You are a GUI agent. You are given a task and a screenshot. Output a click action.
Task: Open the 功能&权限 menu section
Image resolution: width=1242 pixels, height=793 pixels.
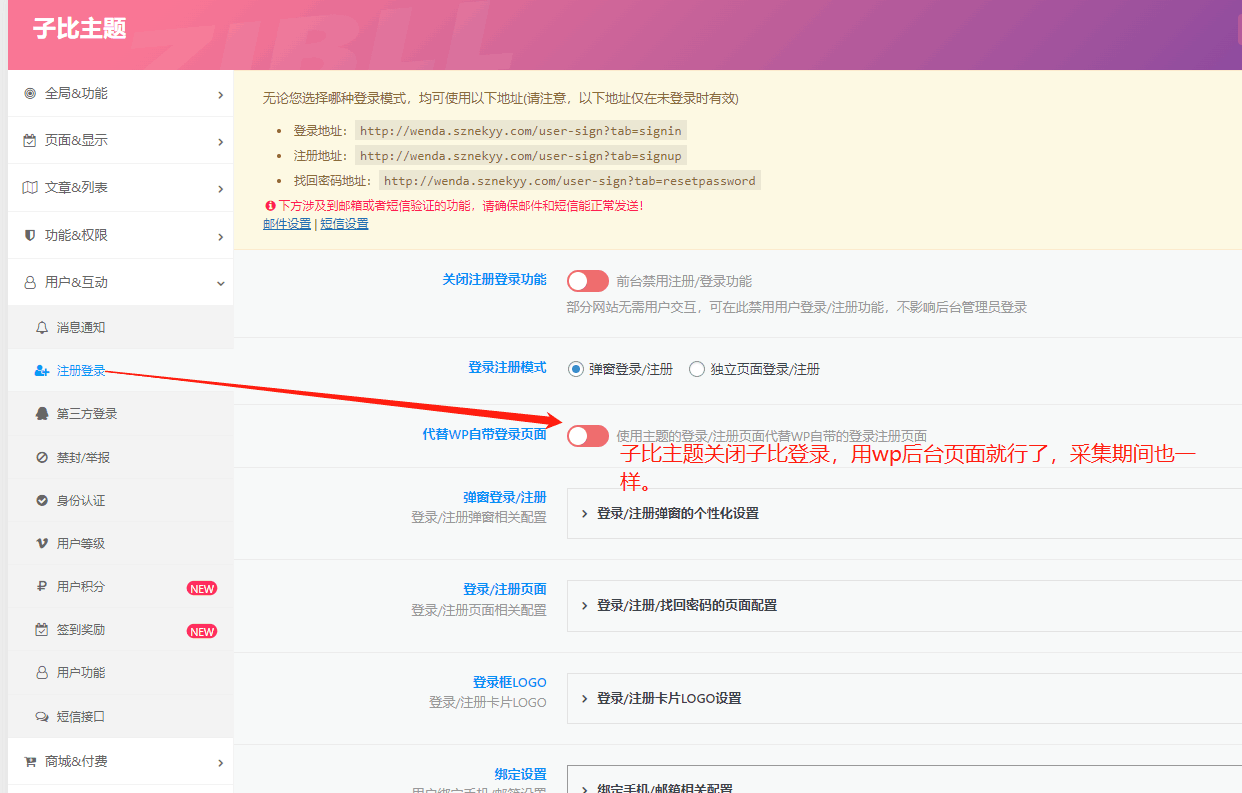(120, 235)
